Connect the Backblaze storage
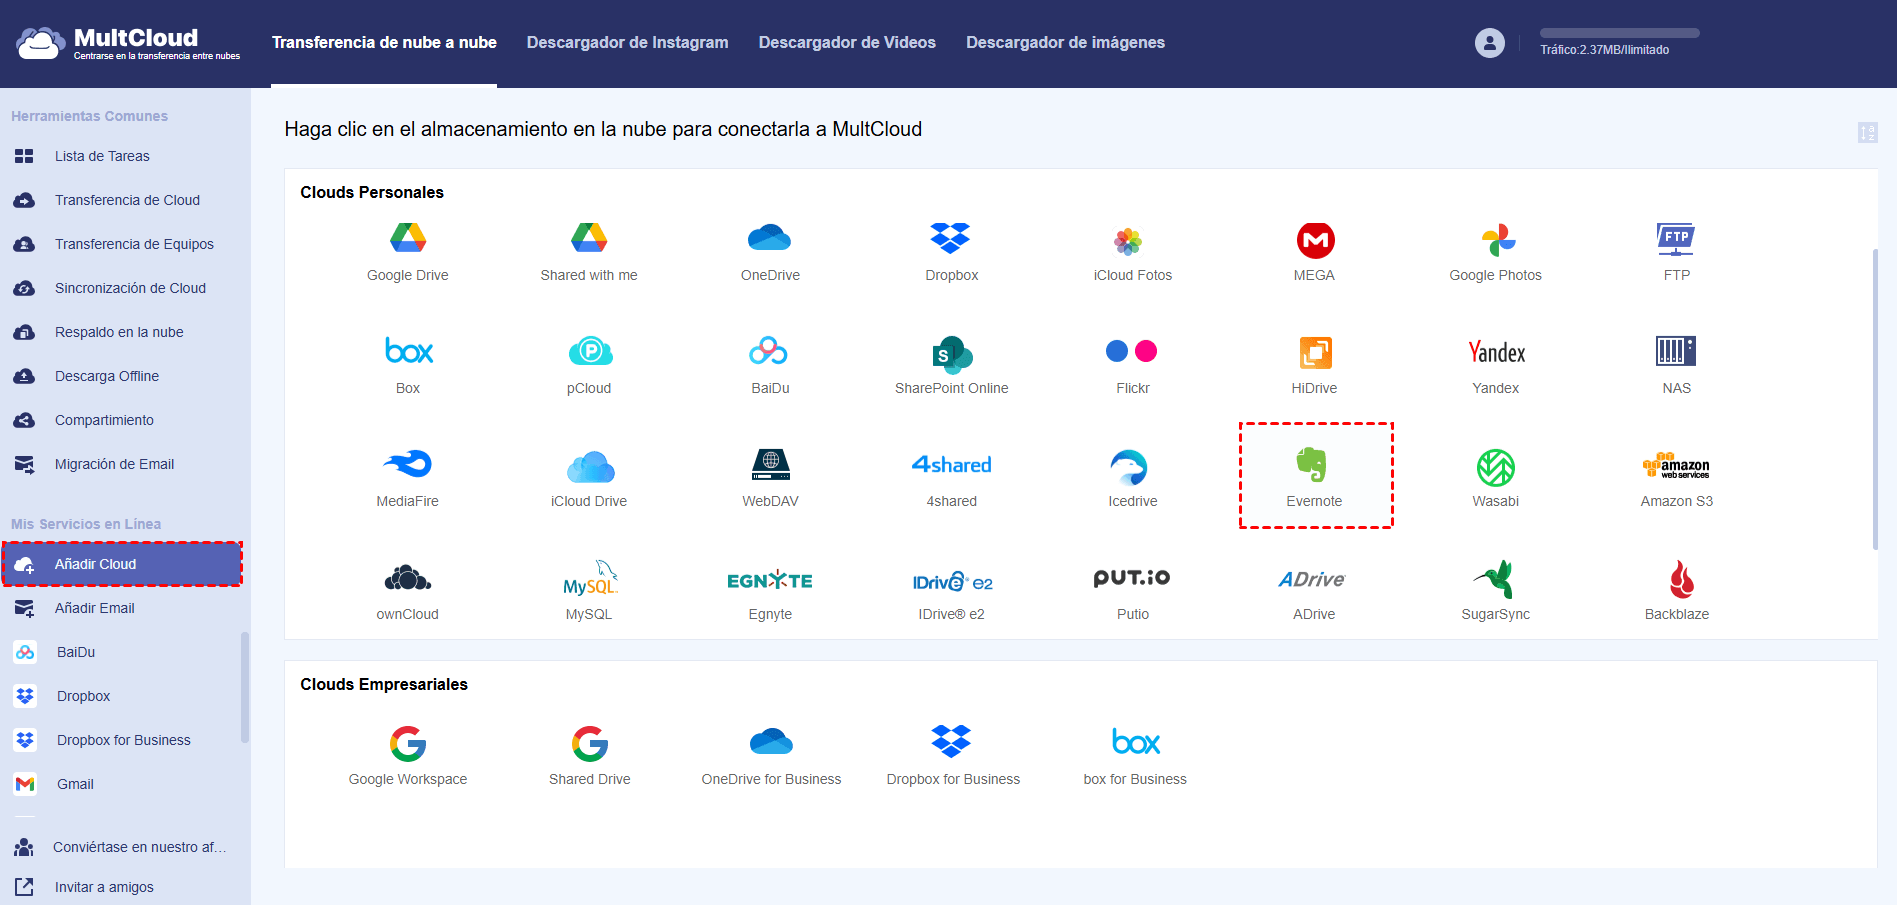1897x905 pixels. tap(1682, 579)
